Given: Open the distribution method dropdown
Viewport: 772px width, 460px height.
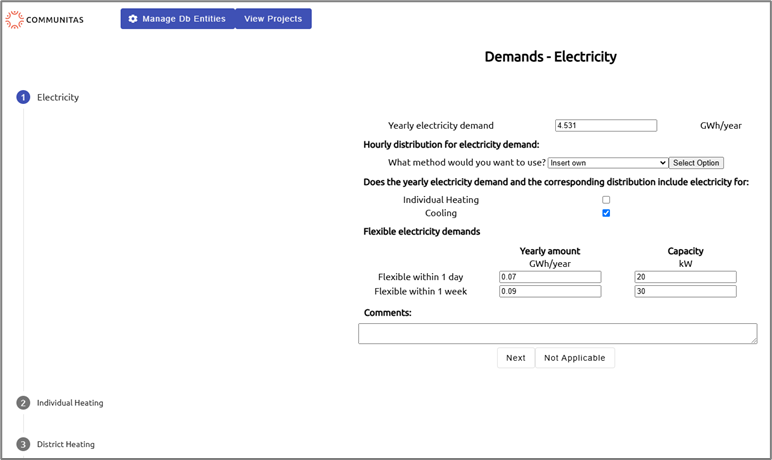Looking at the screenshot, I should (607, 163).
